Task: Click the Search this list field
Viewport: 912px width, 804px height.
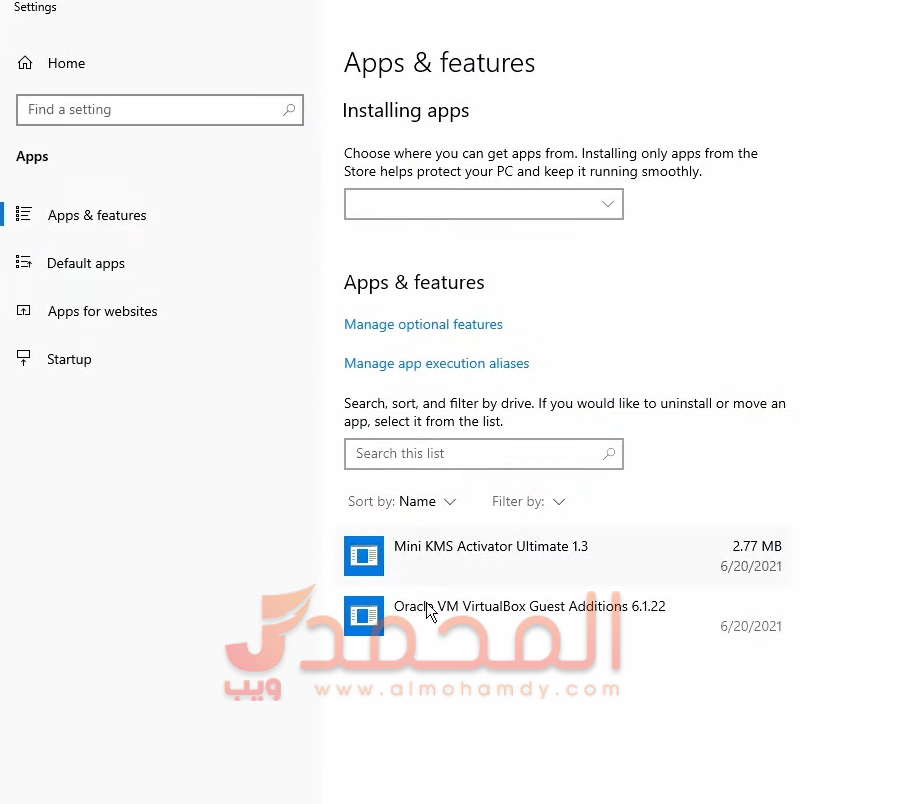Action: click(483, 454)
